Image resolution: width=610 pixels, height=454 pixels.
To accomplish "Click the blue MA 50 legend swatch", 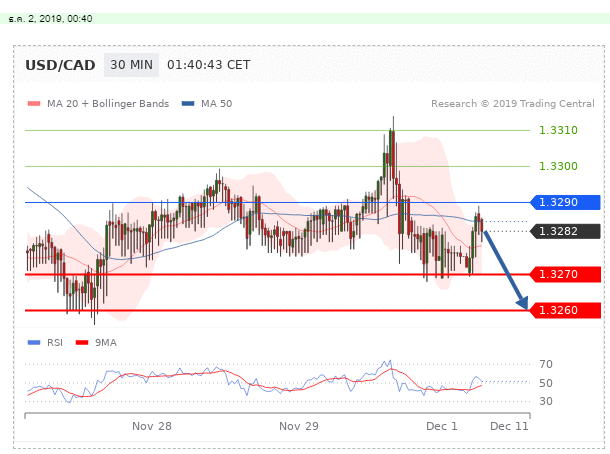I will (x=188, y=104).
